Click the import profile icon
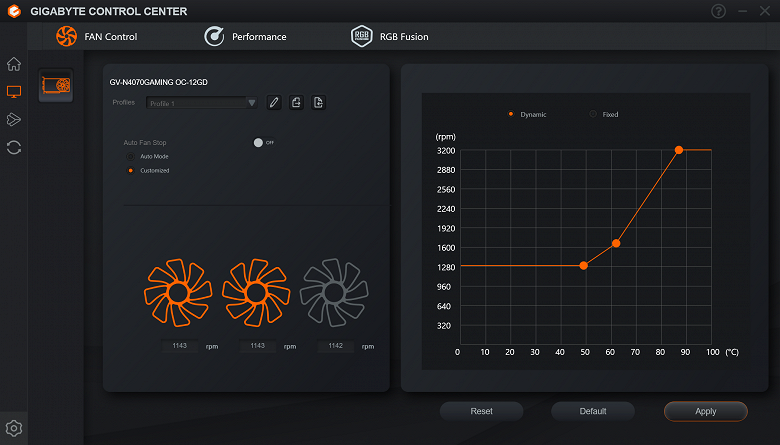 [x=318, y=102]
